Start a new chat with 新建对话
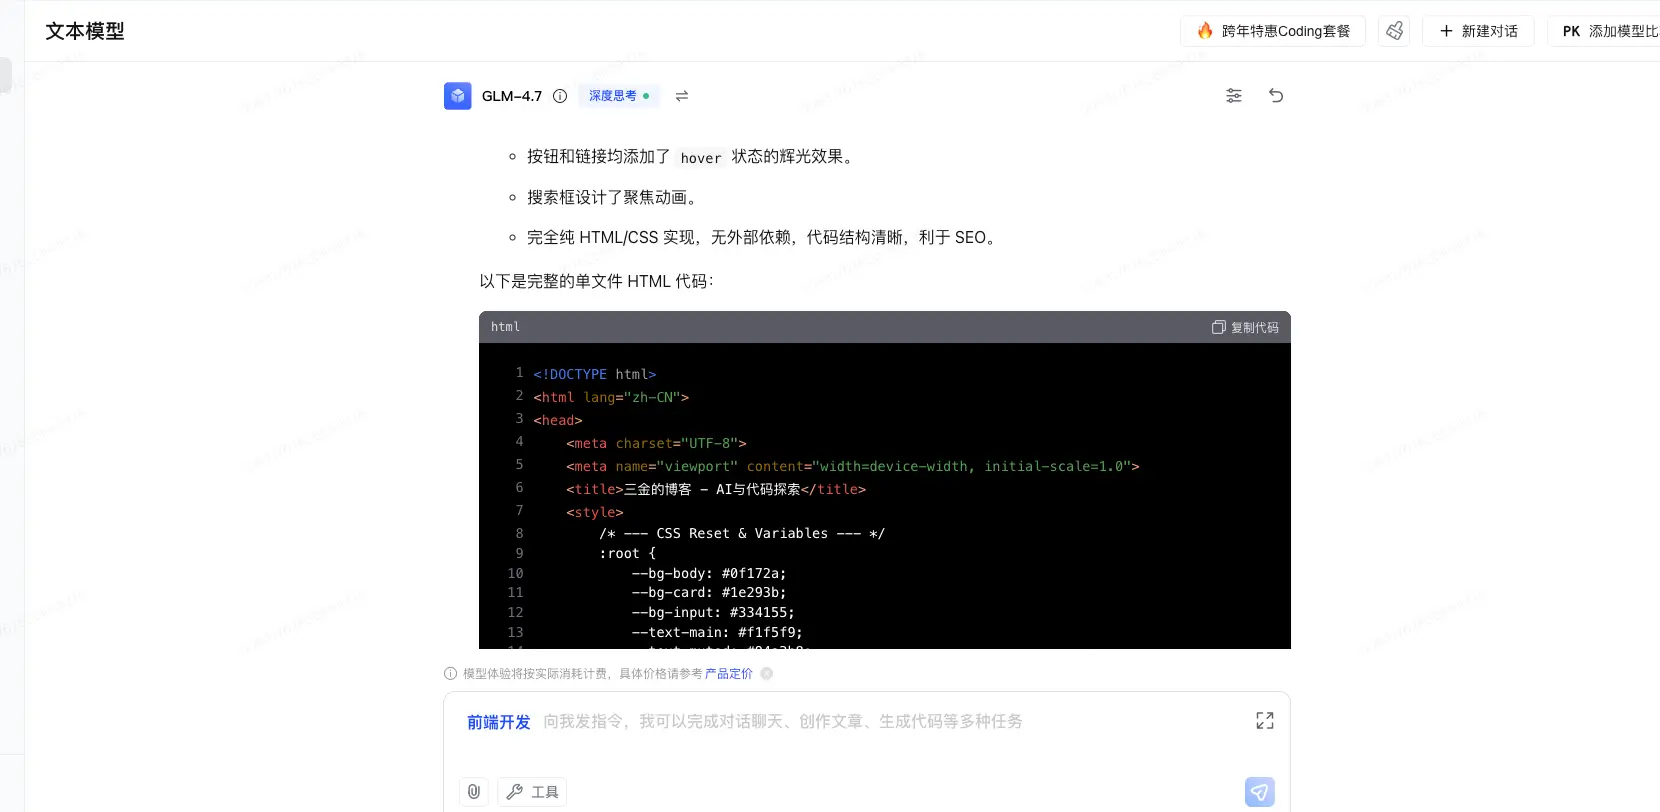 (1478, 31)
